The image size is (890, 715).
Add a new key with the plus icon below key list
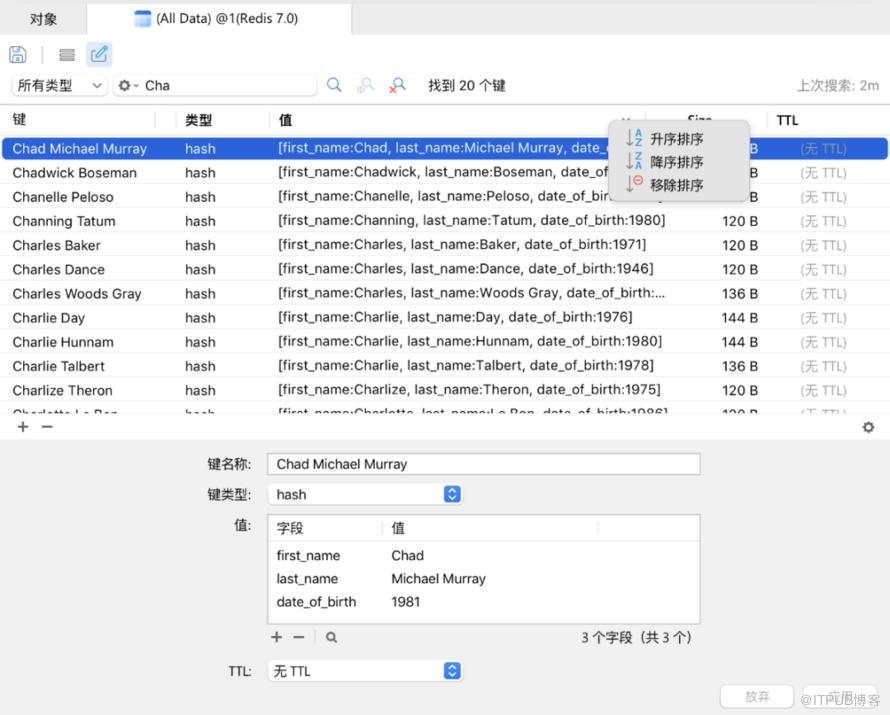23,427
